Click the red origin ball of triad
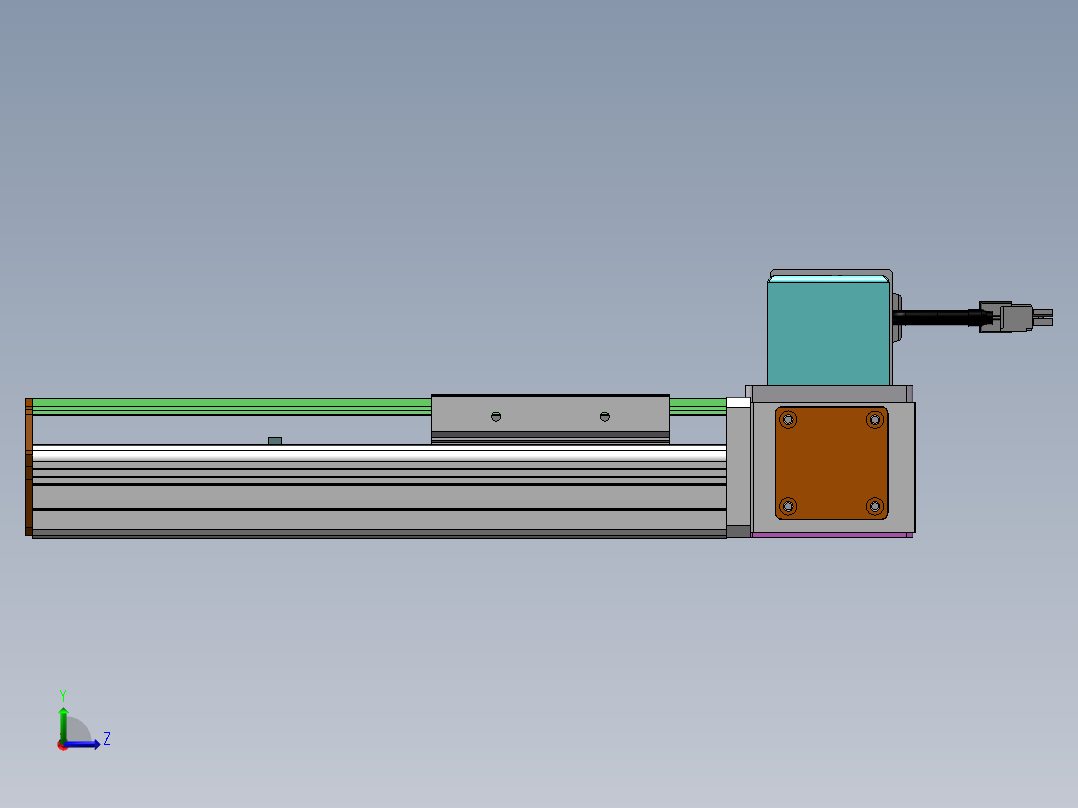1078x808 pixels. point(63,745)
